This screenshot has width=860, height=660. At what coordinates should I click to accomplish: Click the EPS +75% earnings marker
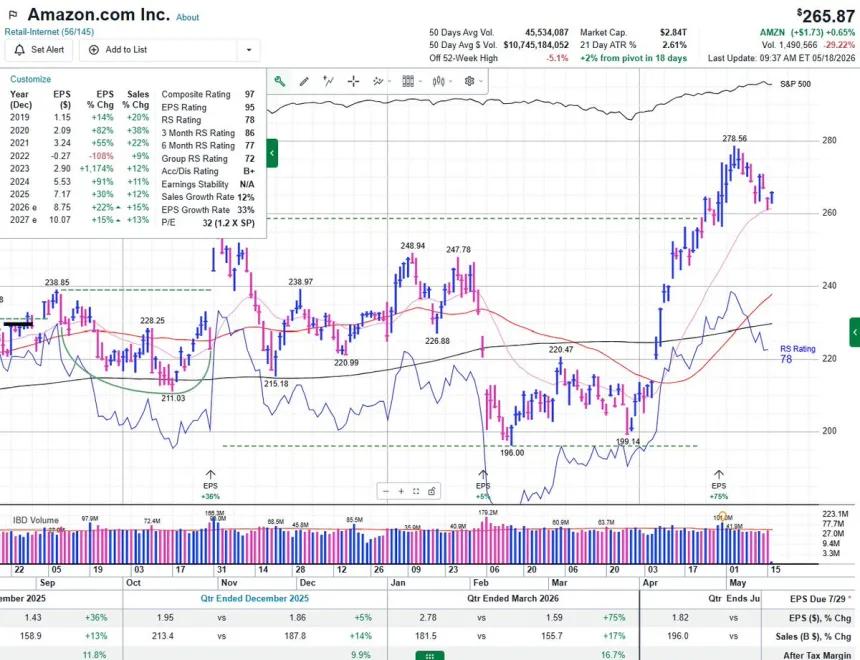718,486
